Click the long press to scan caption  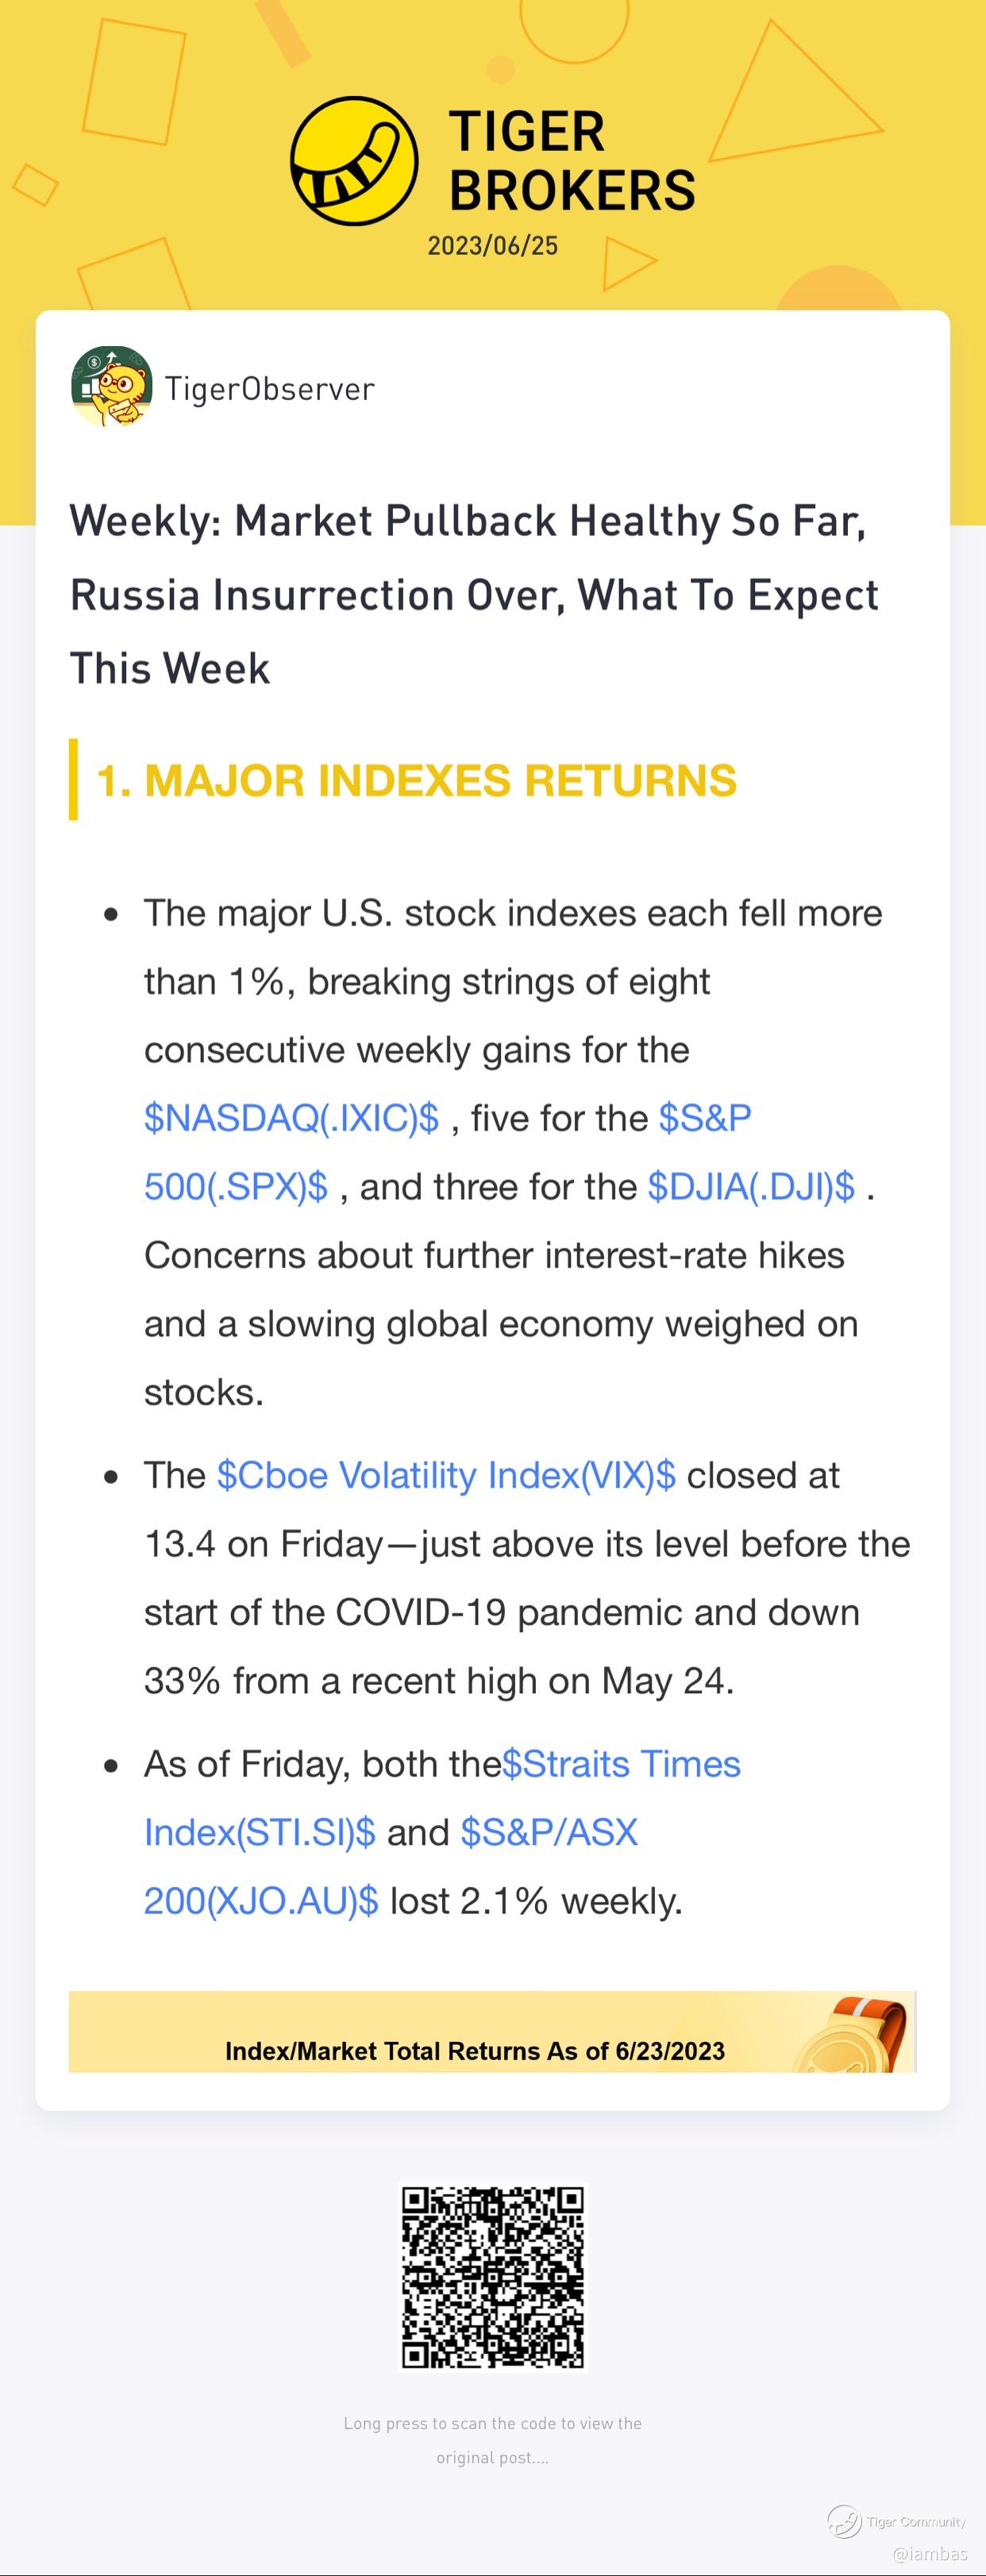pos(492,2440)
